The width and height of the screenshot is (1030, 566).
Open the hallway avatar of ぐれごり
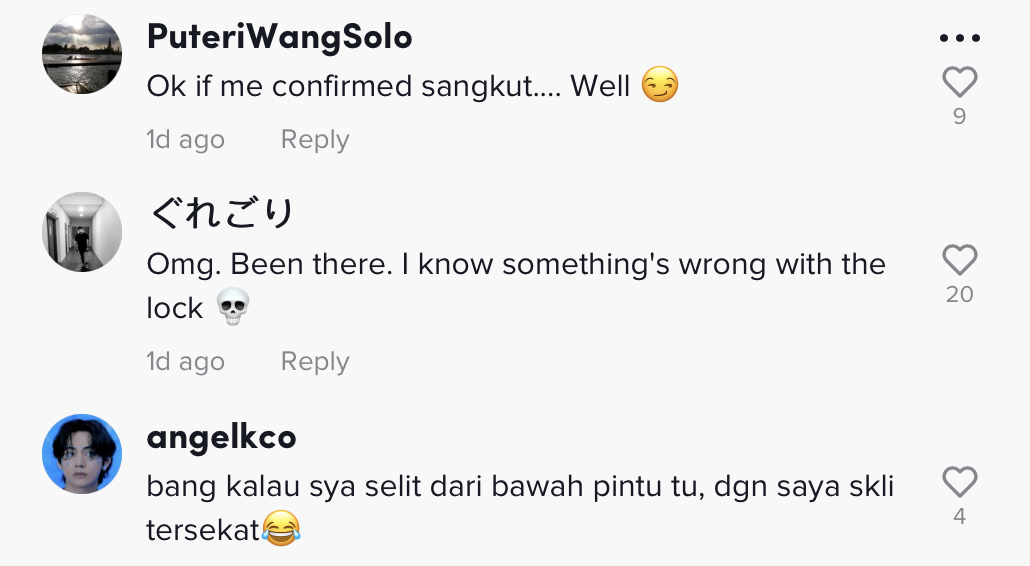[x=82, y=232]
